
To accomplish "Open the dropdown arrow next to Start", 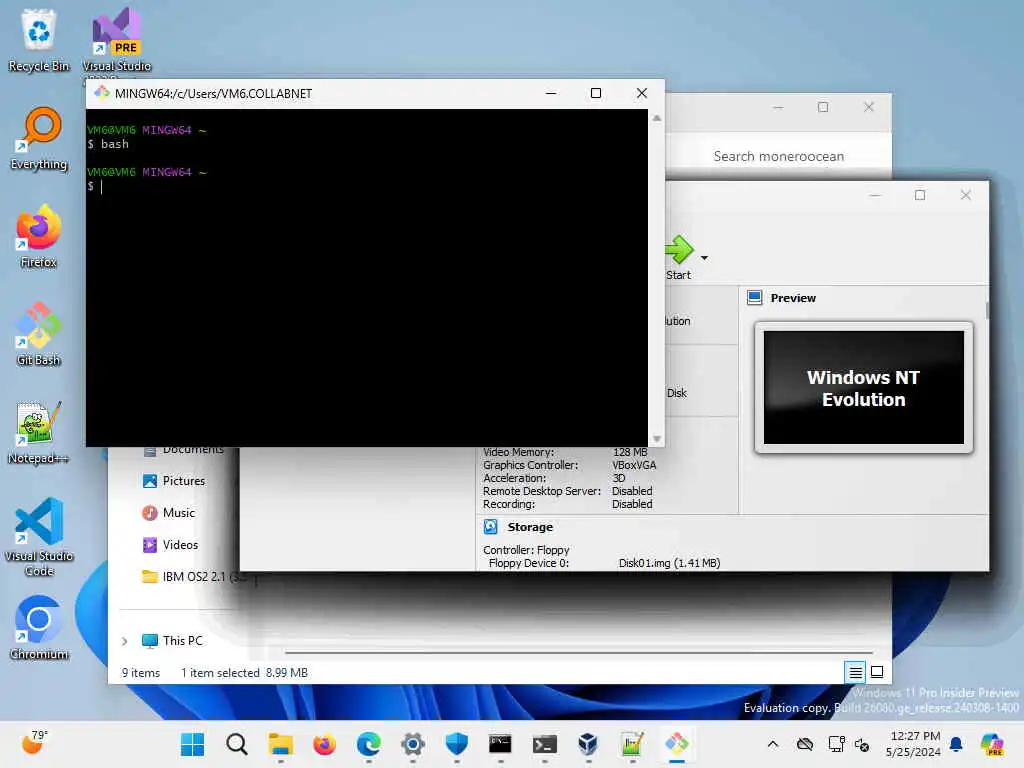I will pyautogui.click(x=704, y=258).
